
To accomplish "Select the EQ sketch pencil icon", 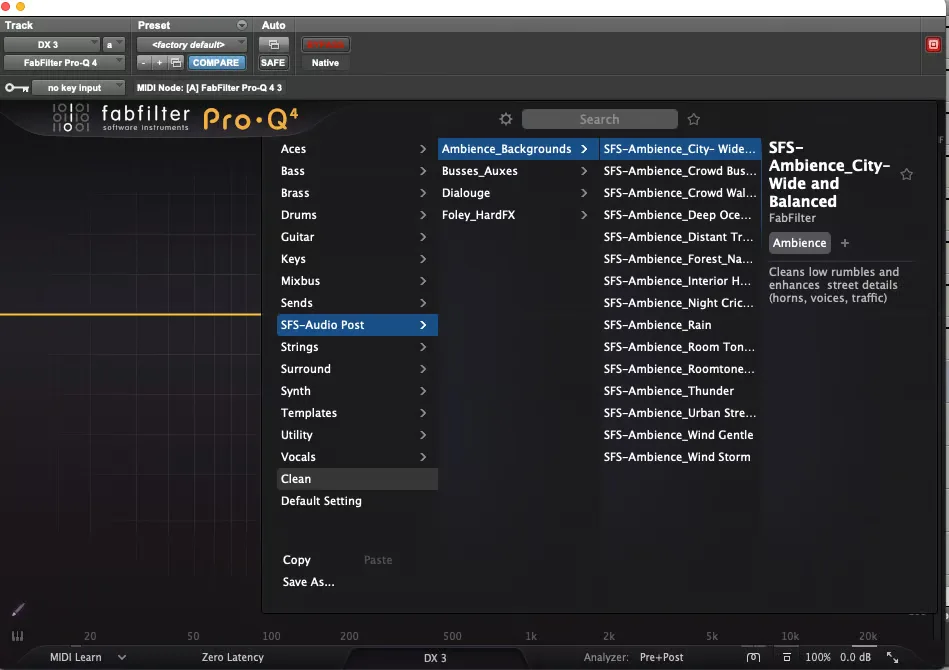I will click(18, 609).
